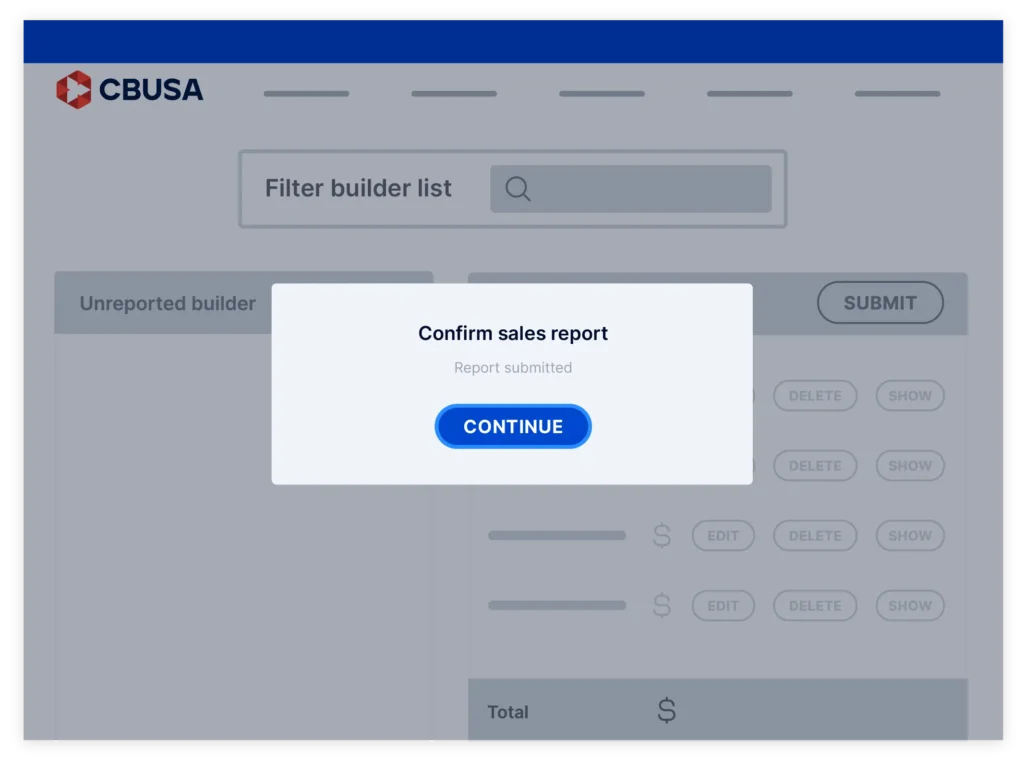The width and height of the screenshot is (1024, 764).
Task: Open the fifth navigation menu placeholder
Action: 897,93
